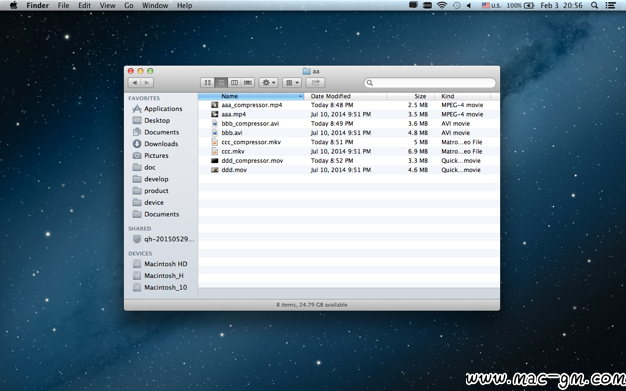
Task: Sort by the Size column header
Action: pyautogui.click(x=411, y=96)
